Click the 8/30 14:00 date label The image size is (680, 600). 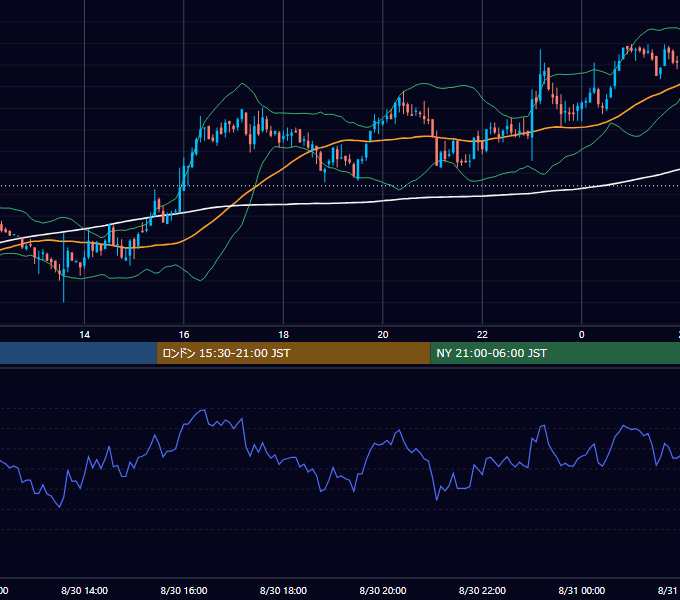point(85,590)
